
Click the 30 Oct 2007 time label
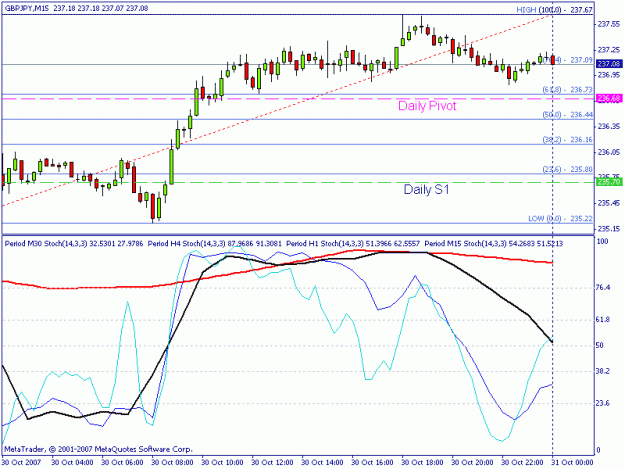pos(22,463)
